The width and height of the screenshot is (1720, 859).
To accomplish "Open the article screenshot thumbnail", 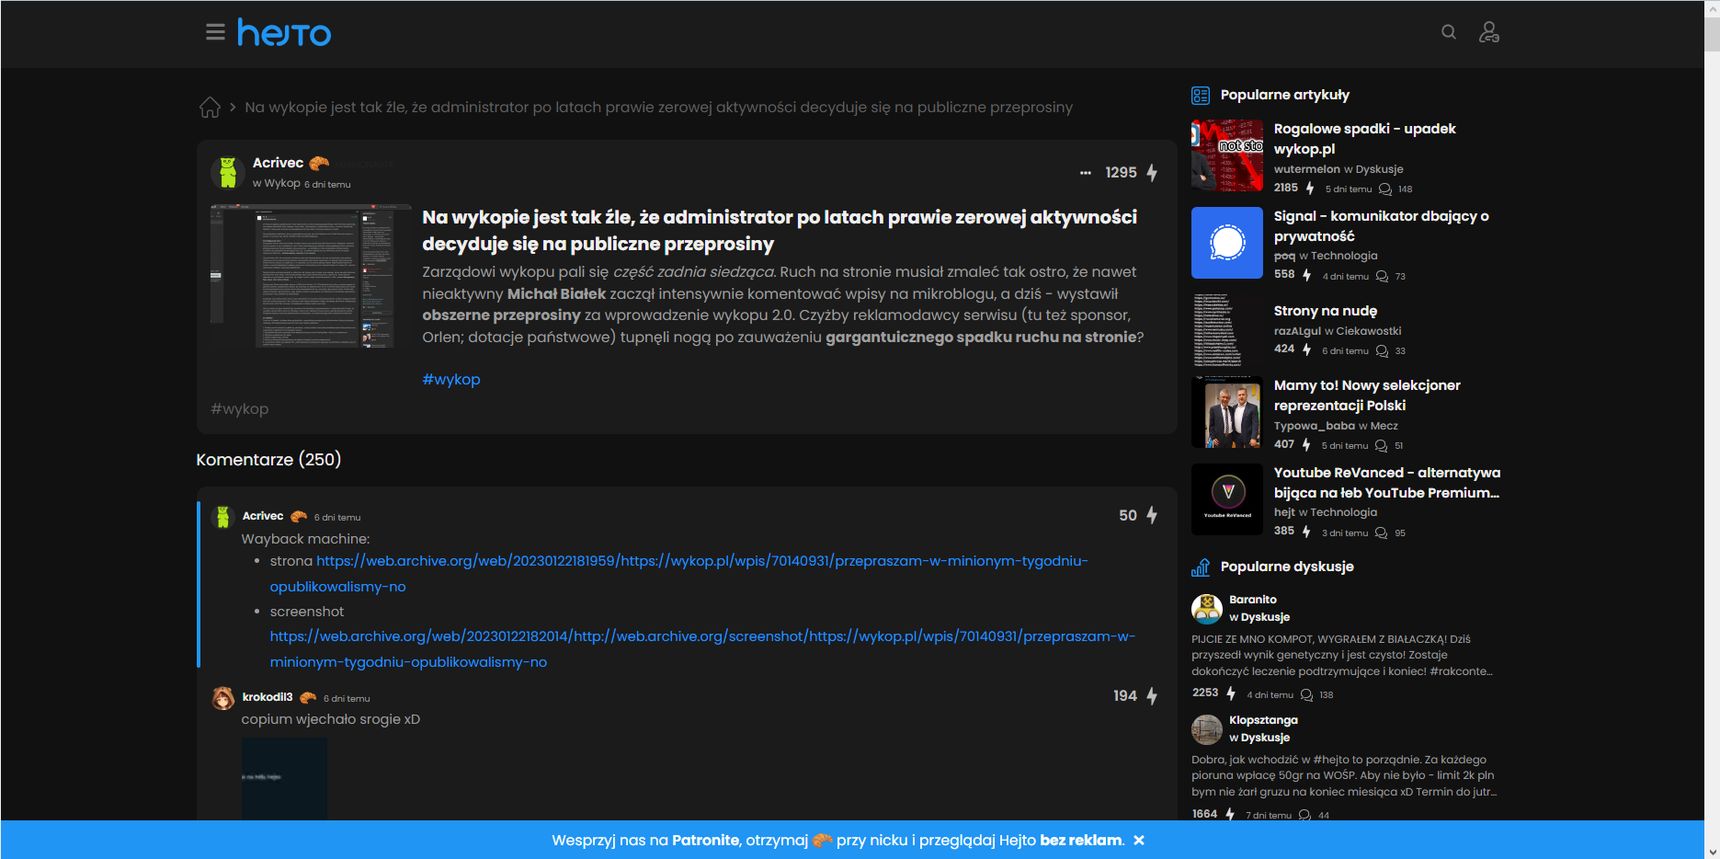I will pos(310,276).
